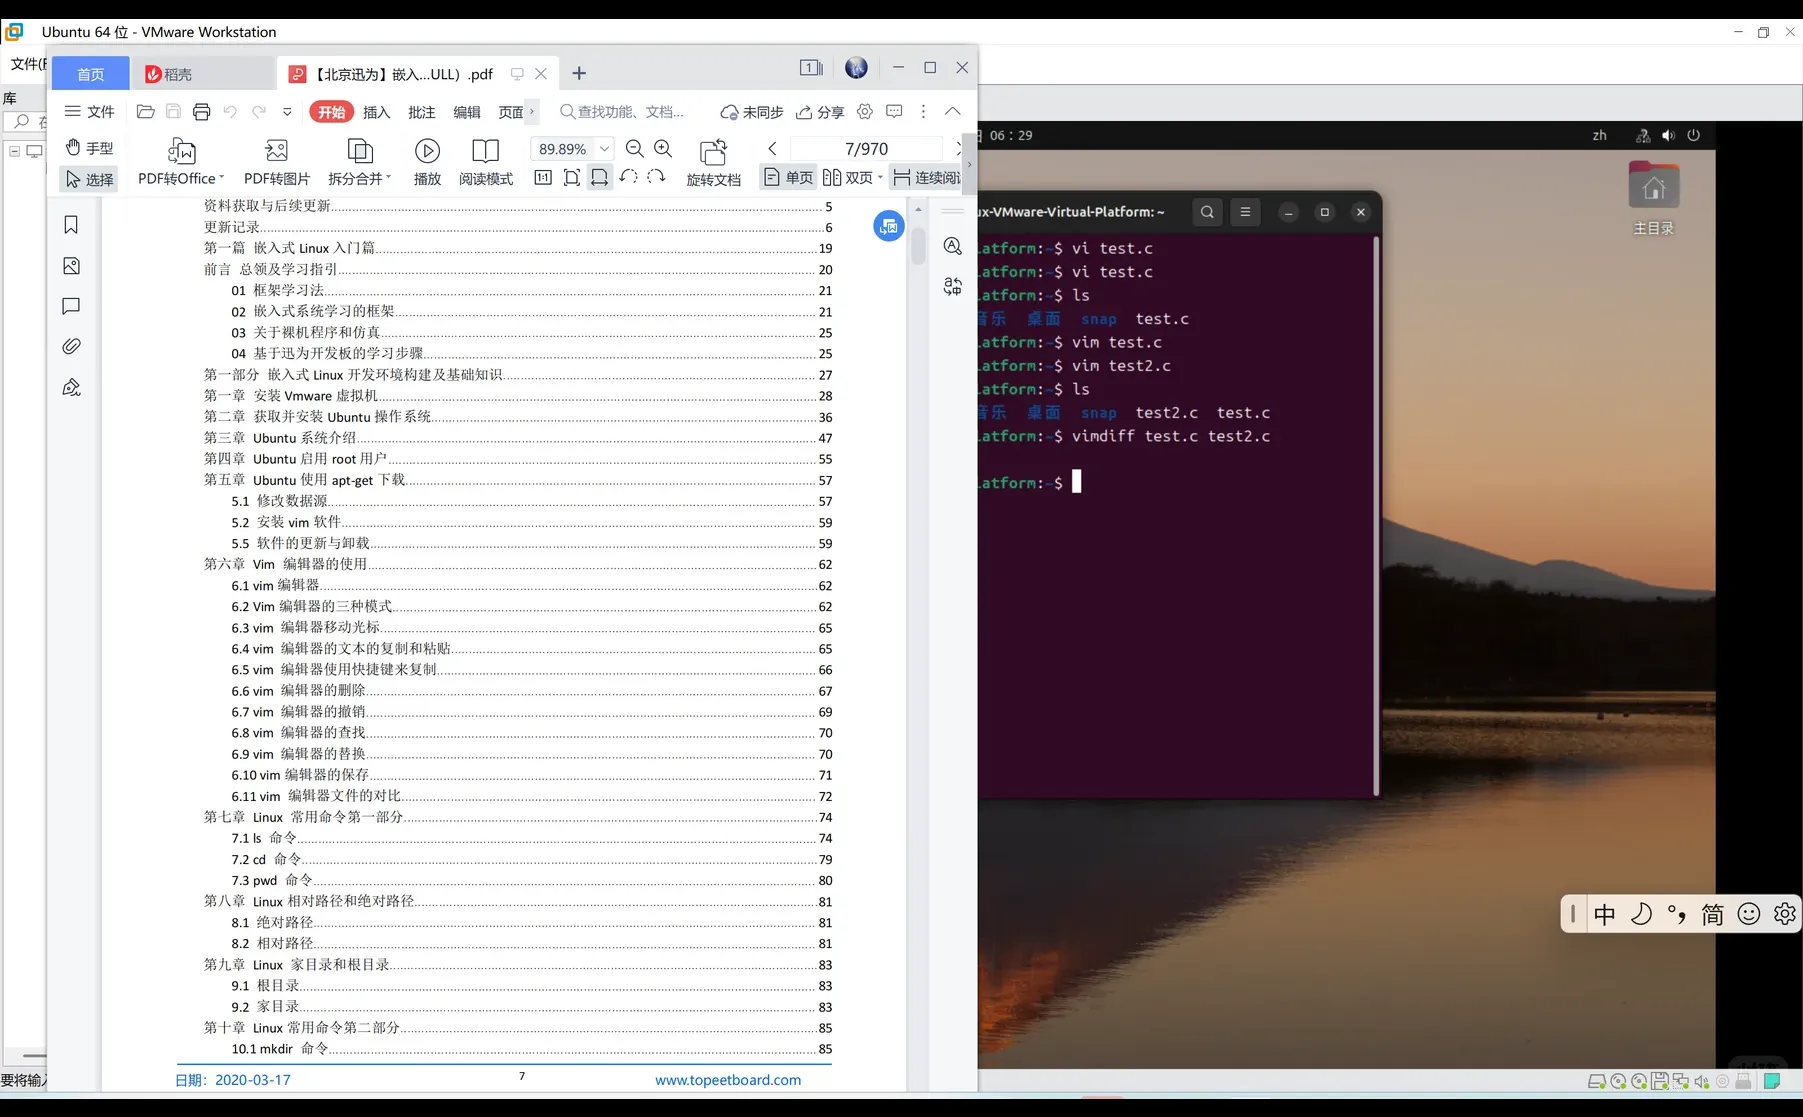Start the 播放 slideshow playback
Screen dimensions: 1803x1117
tap(427, 160)
